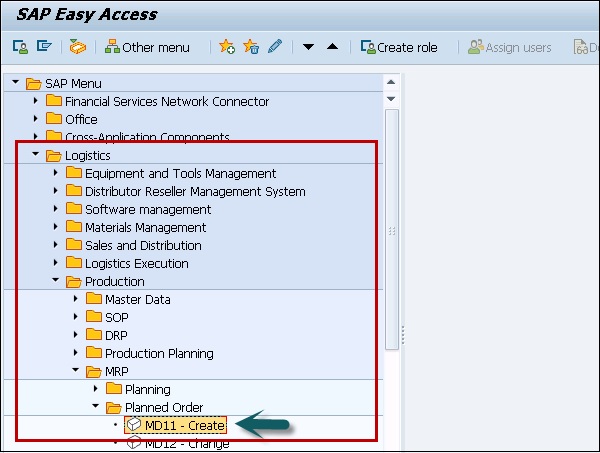Click the User menu icon

20,47
